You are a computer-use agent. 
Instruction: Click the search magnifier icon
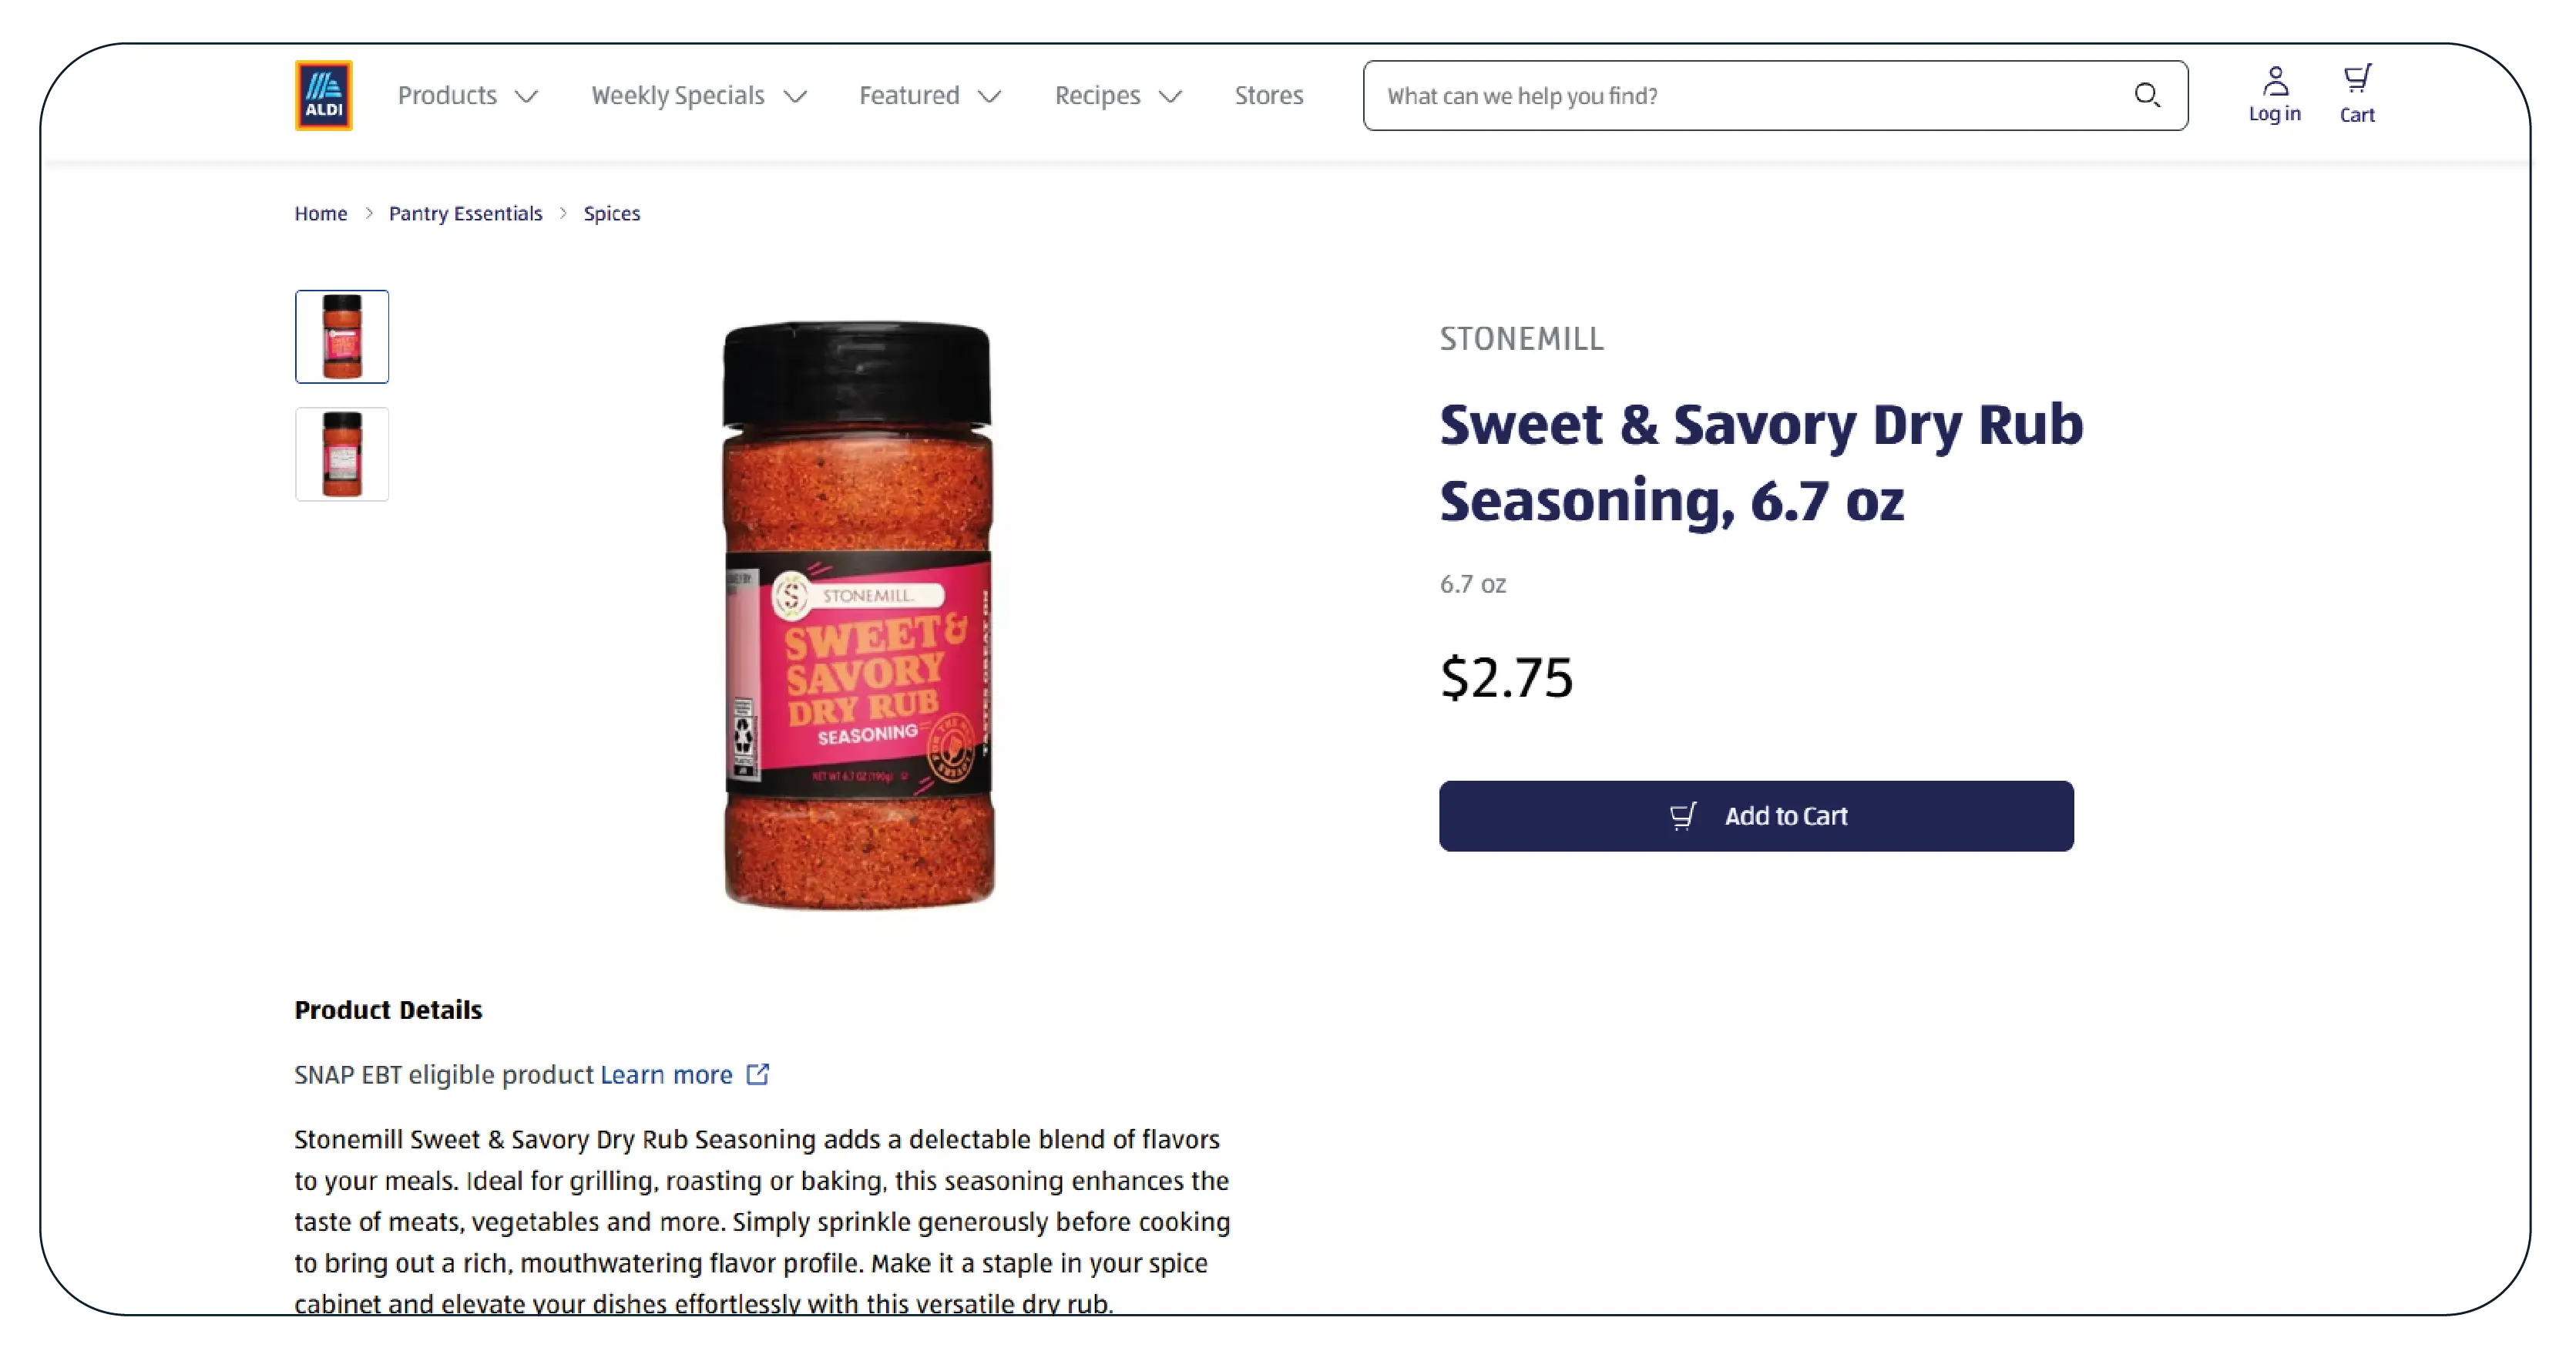click(2146, 96)
